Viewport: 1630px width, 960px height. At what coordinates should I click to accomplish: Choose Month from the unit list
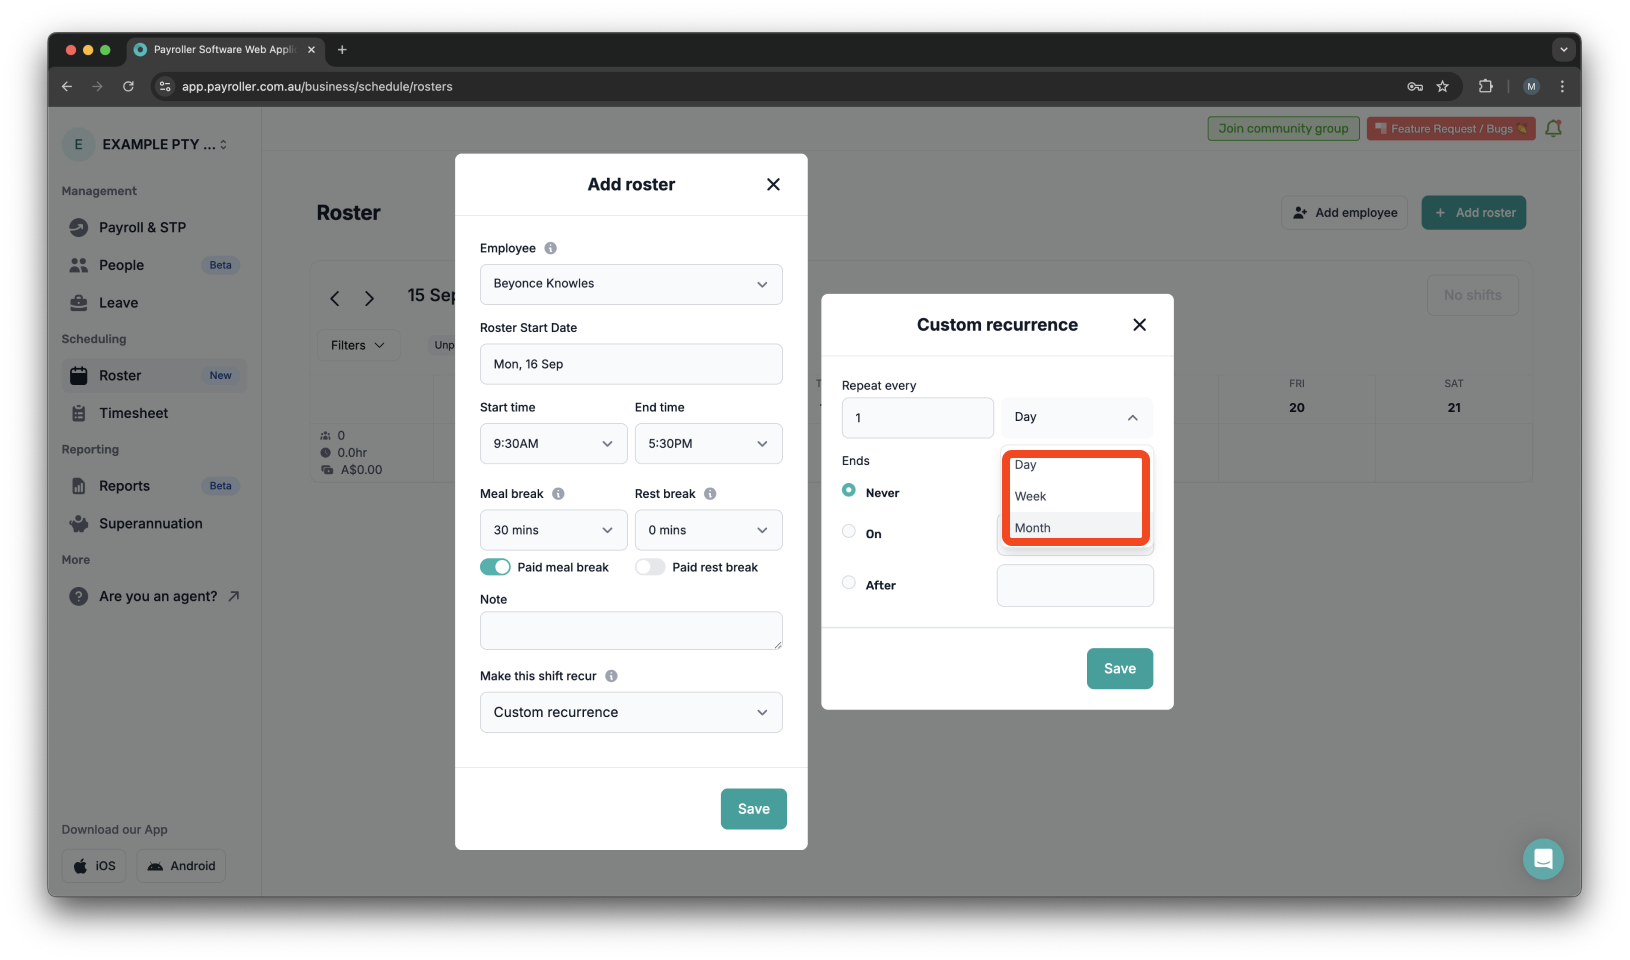point(1075,527)
